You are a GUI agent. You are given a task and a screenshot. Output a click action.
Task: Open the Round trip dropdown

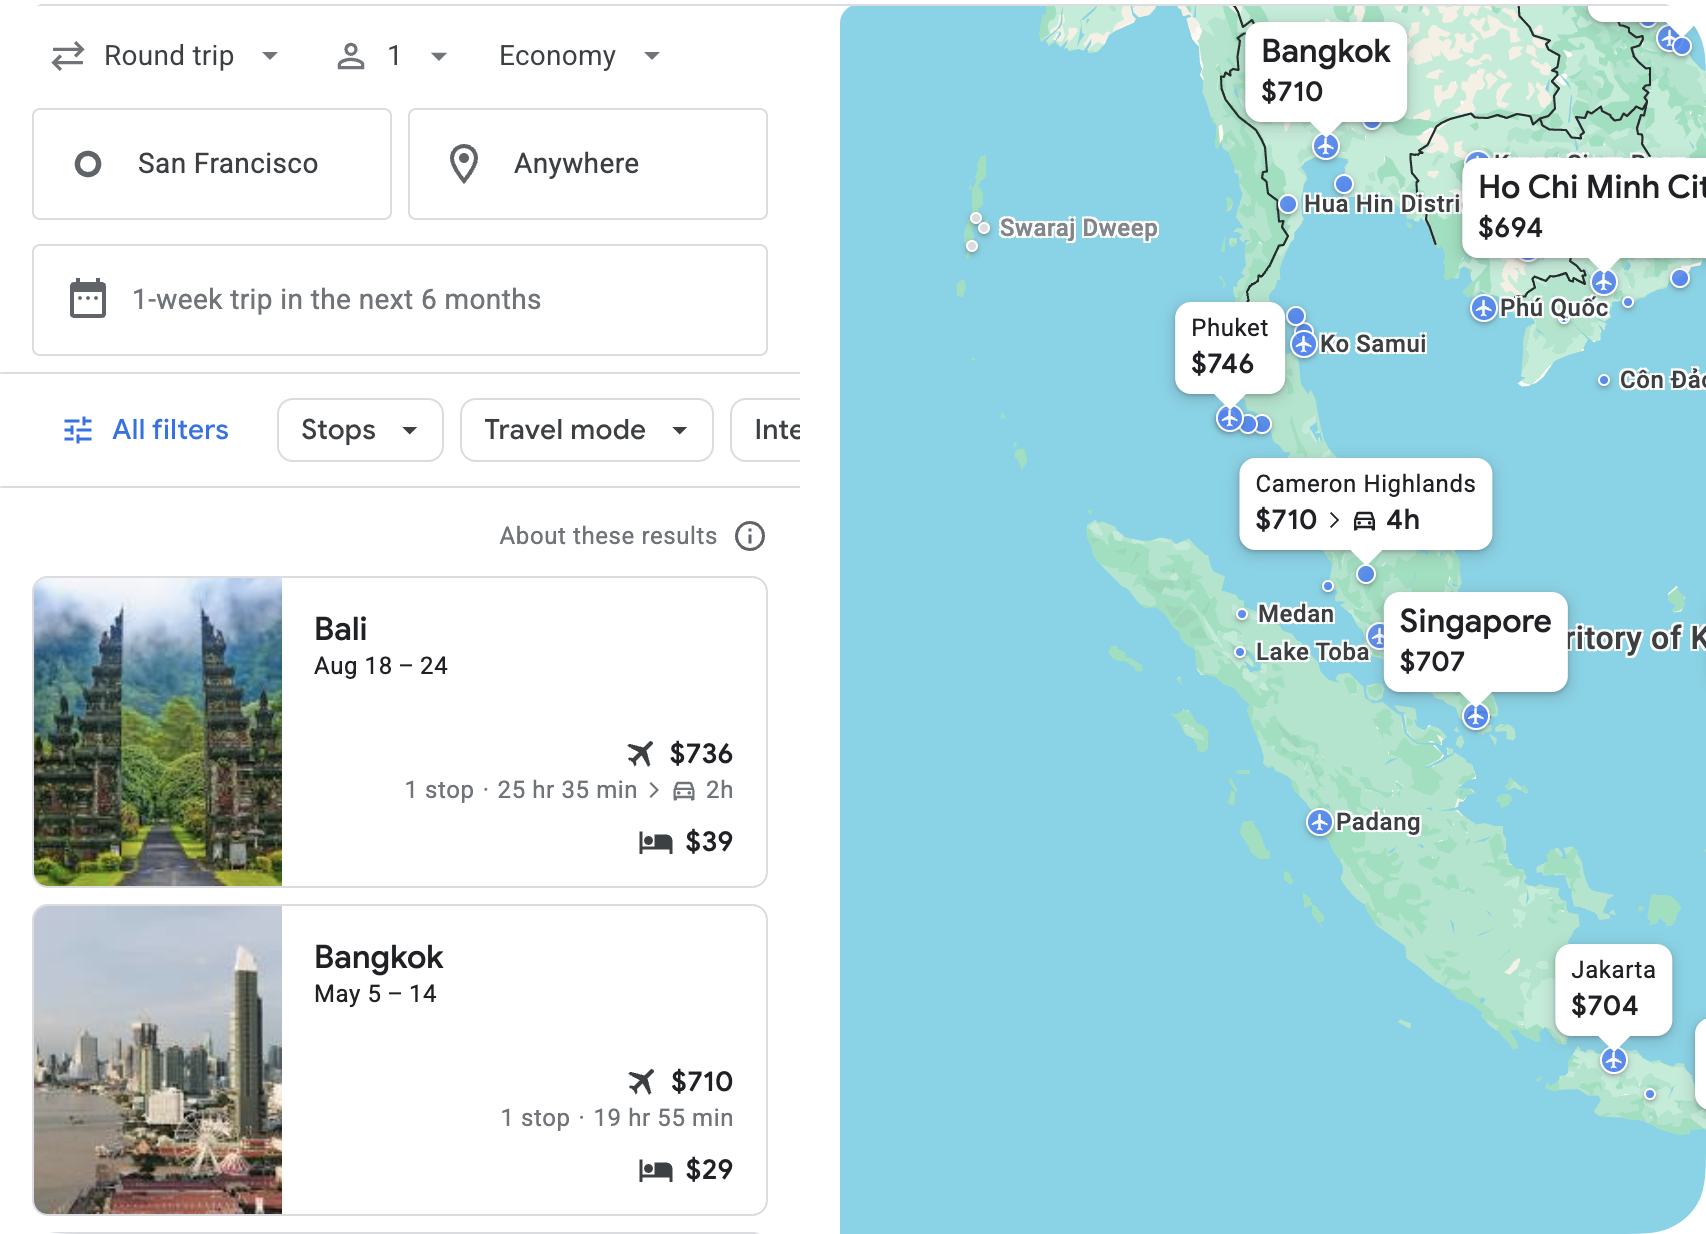[188, 55]
